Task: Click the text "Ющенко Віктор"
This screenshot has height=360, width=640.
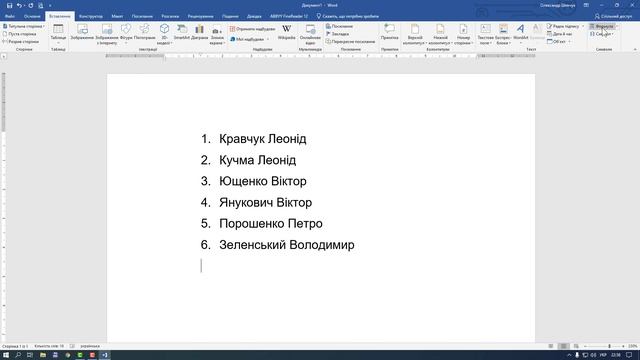Action: coord(263,181)
